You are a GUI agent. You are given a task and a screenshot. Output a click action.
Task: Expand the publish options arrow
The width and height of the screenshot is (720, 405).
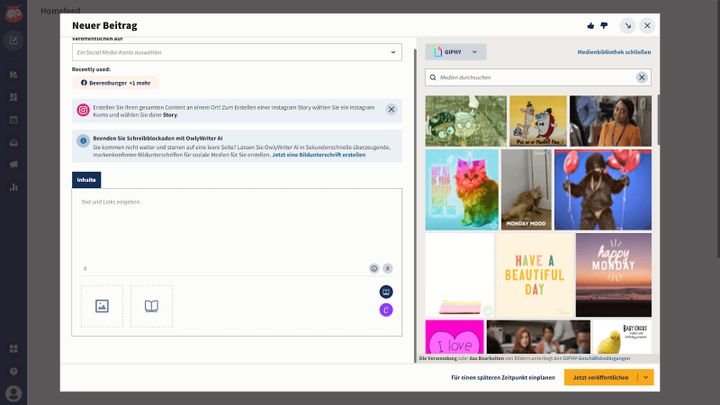[646, 377]
